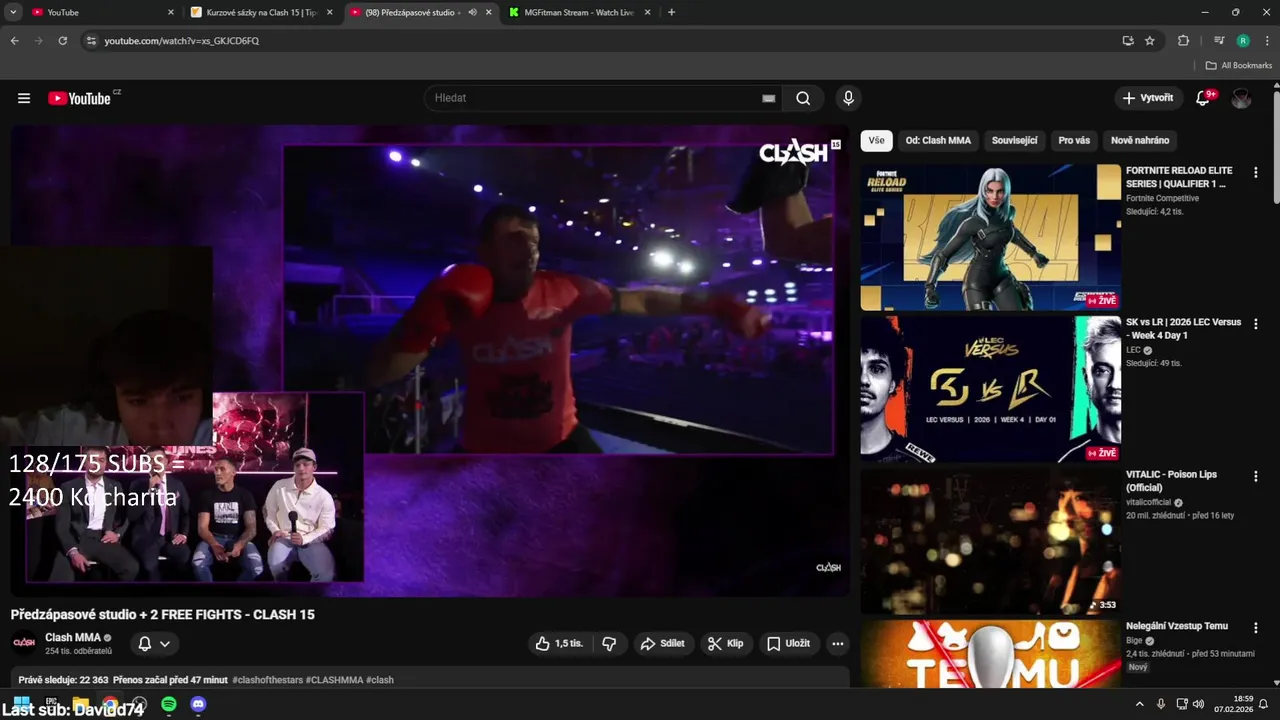
Task: Open Chrome extensions puzzle icon
Action: [x=1184, y=41]
